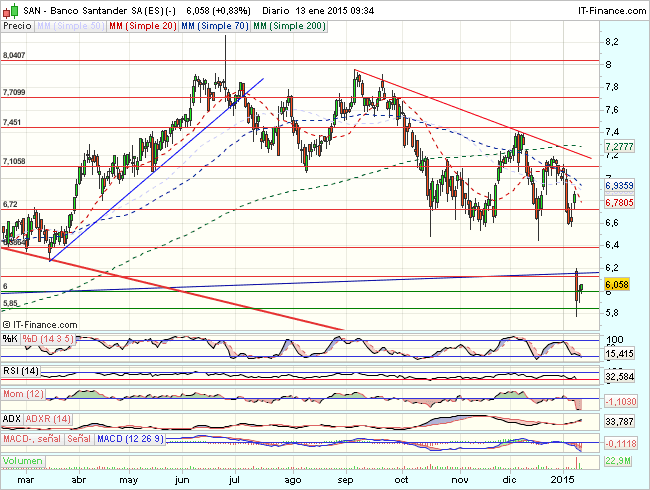Click the IT-Finance.com copyright text in chart
This screenshot has width=650, height=490.
40,325
